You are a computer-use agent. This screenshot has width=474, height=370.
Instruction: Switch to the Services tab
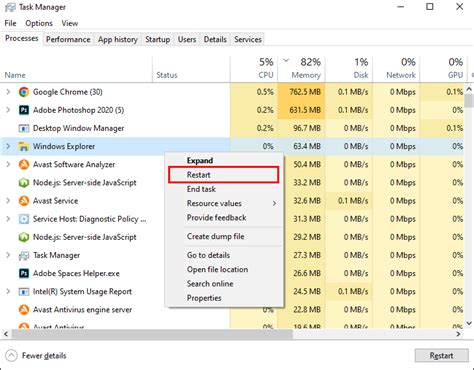248,39
